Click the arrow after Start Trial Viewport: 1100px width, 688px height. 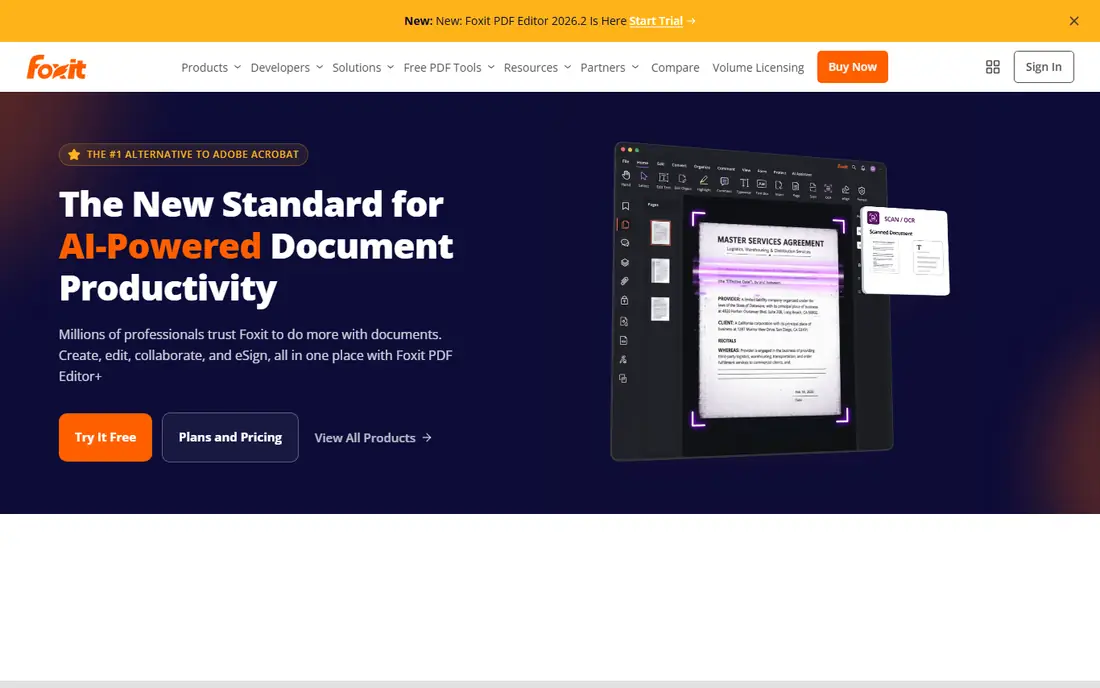pyautogui.click(x=691, y=21)
